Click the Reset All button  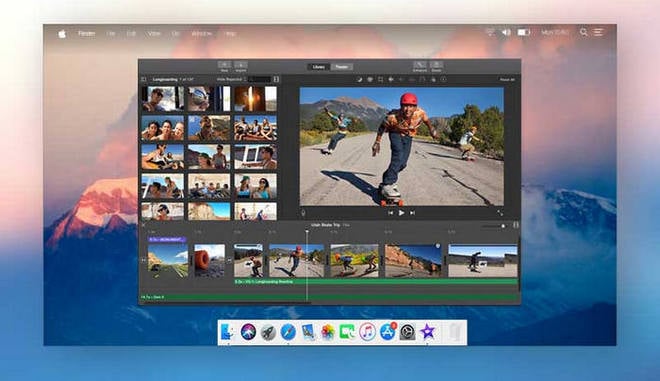(507, 79)
